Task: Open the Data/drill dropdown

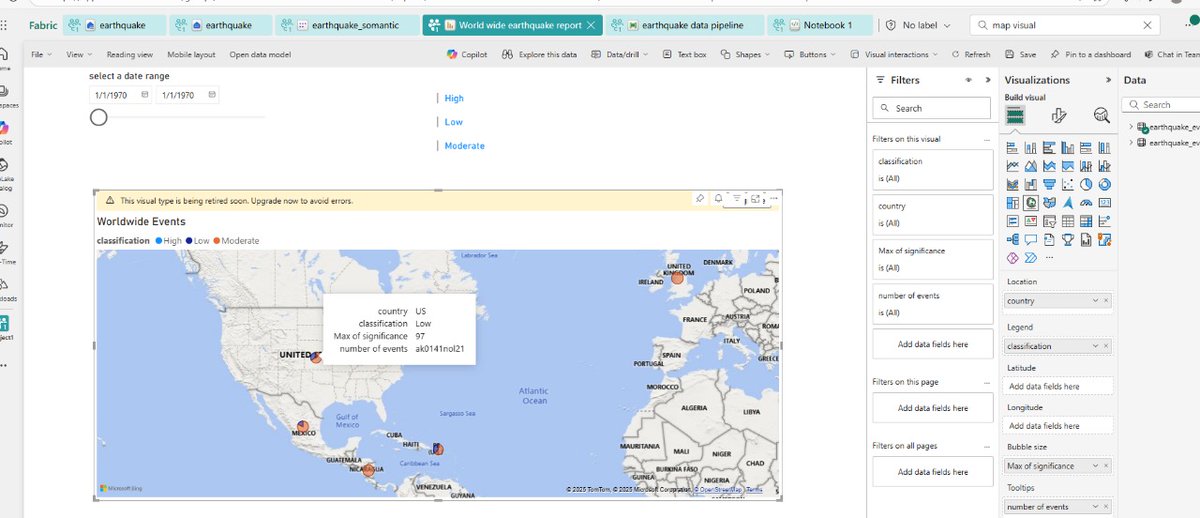Action: (x=620, y=55)
